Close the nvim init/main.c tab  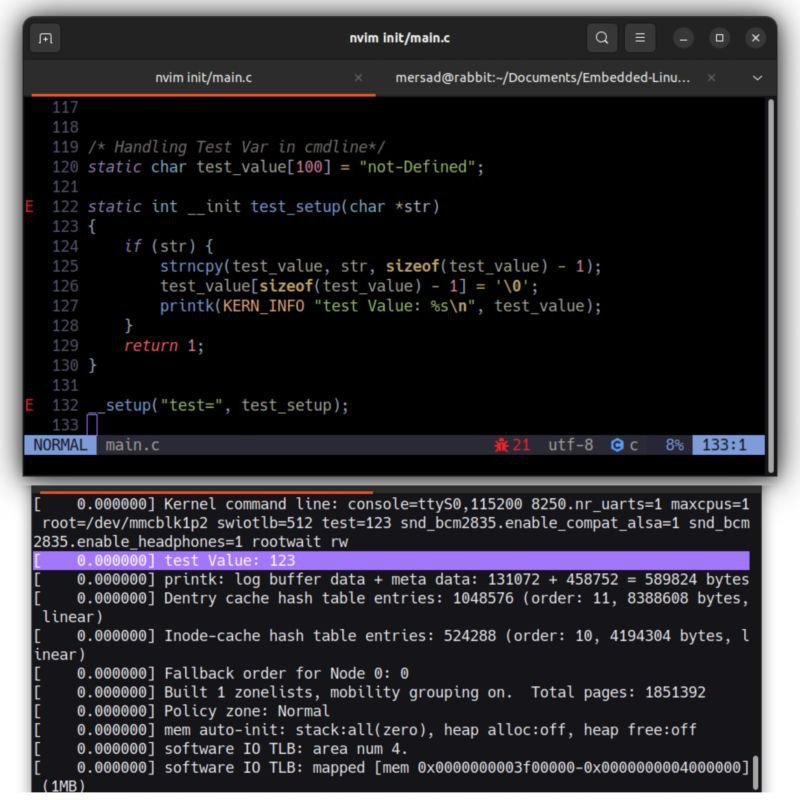tap(359, 78)
